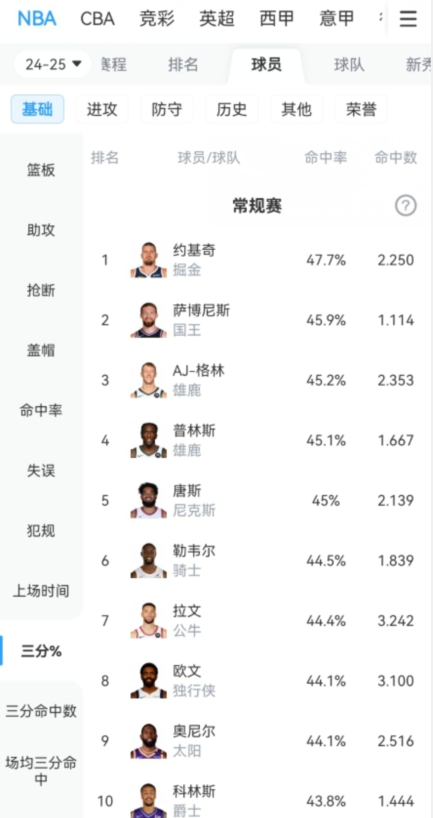The width and height of the screenshot is (433, 818).
Task: Tap 欧文 player avatar
Action: pos(149,681)
